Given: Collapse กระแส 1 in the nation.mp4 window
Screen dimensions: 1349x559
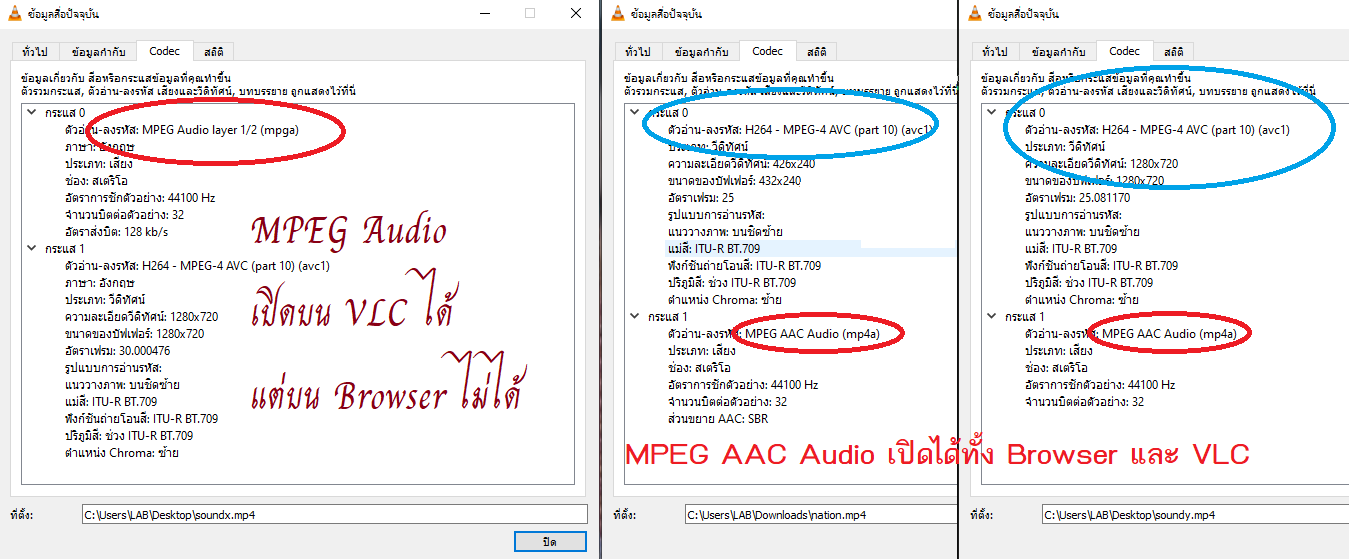Looking at the screenshot, I should [635, 317].
